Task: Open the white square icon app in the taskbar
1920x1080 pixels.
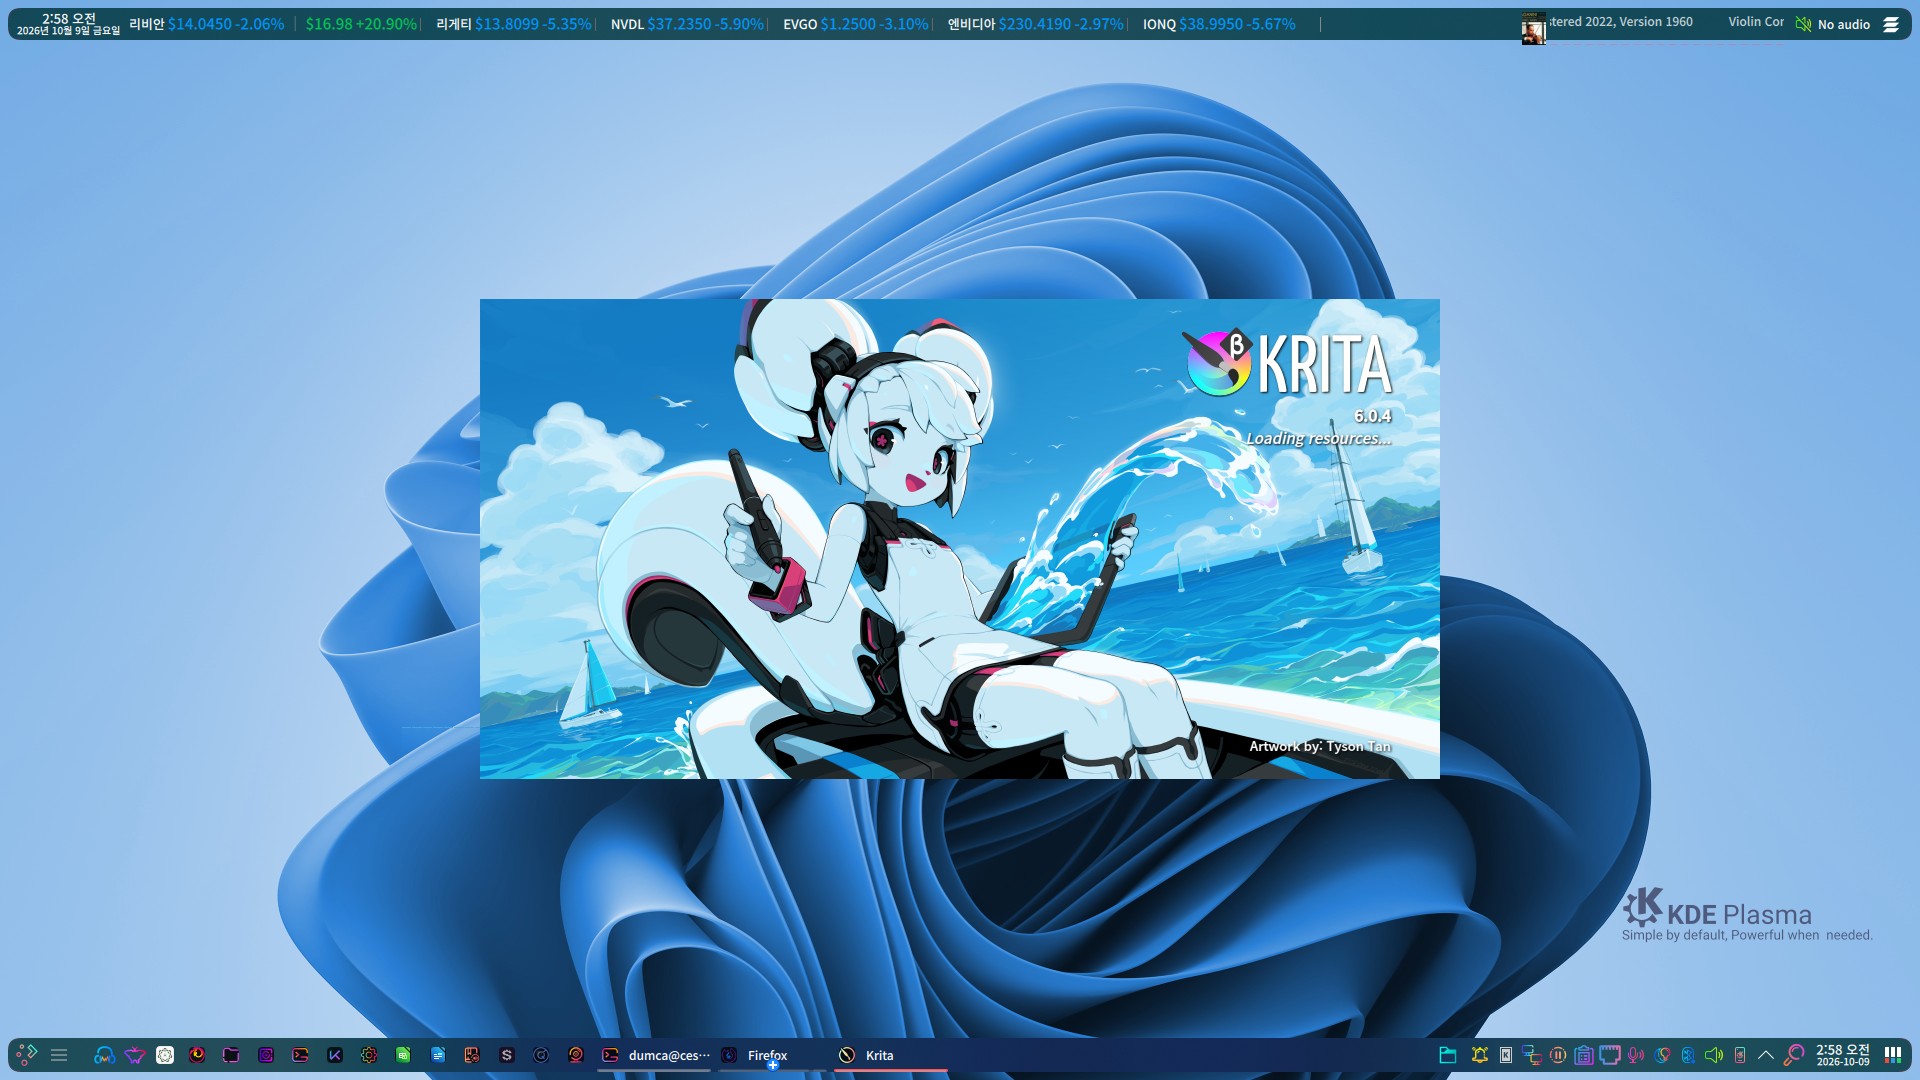Action: [165, 1055]
